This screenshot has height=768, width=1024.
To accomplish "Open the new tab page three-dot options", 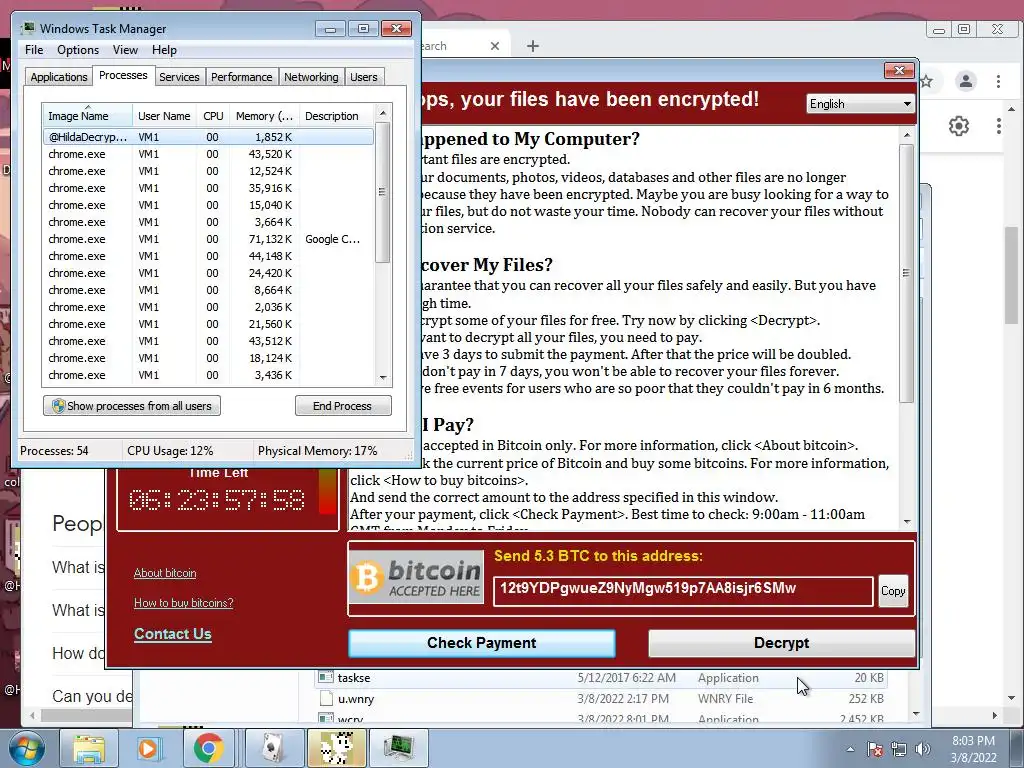I will tap(999, 125).
